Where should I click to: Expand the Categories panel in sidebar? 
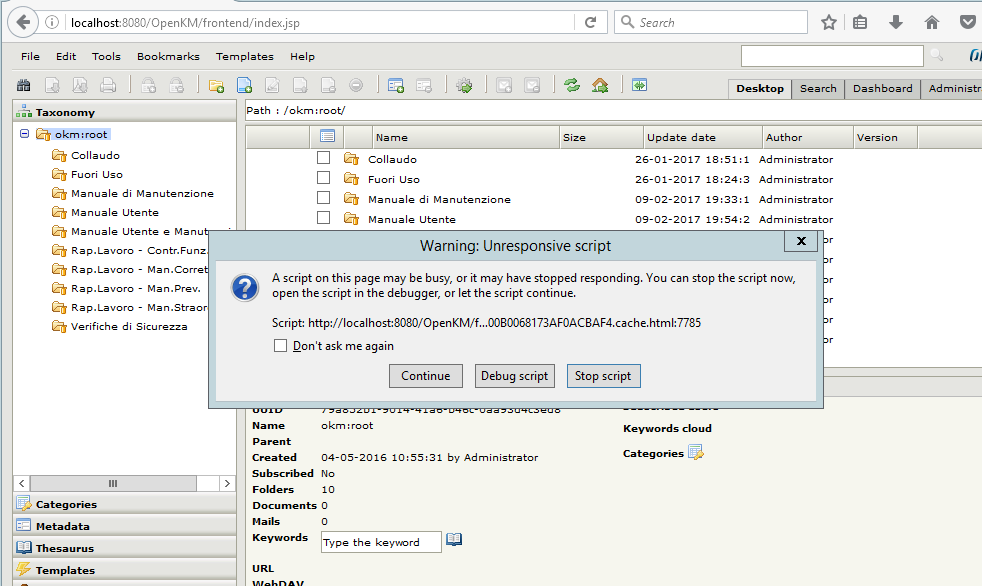[66, 505]
